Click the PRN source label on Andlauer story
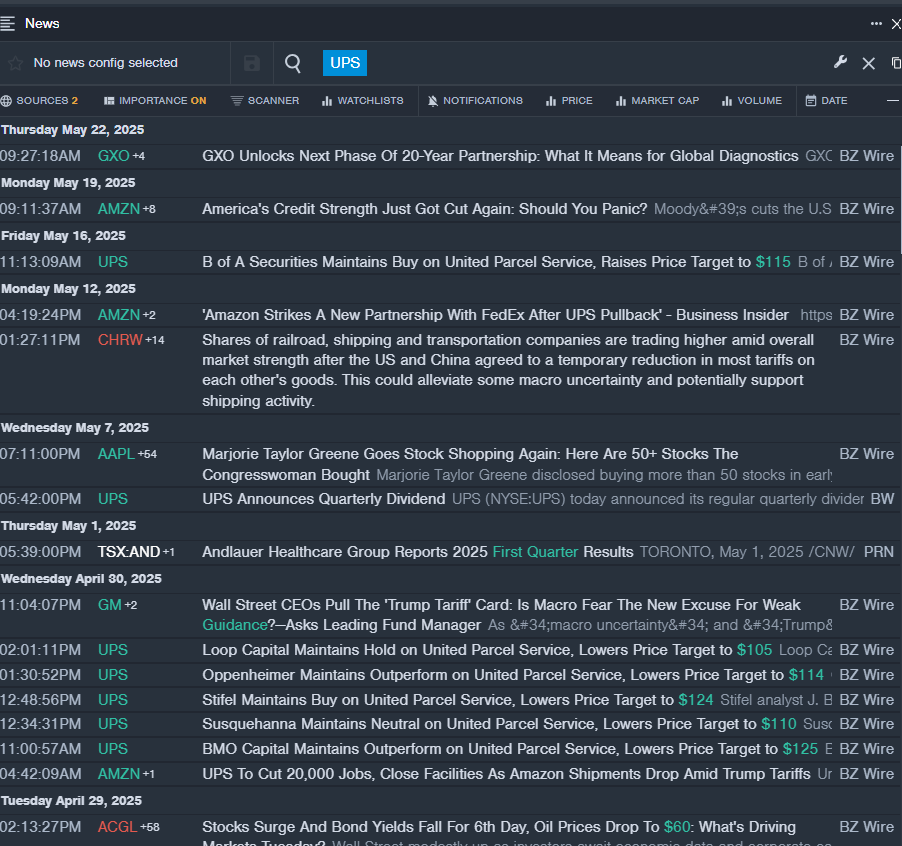The image size is (902, 846). coord(879,552)
